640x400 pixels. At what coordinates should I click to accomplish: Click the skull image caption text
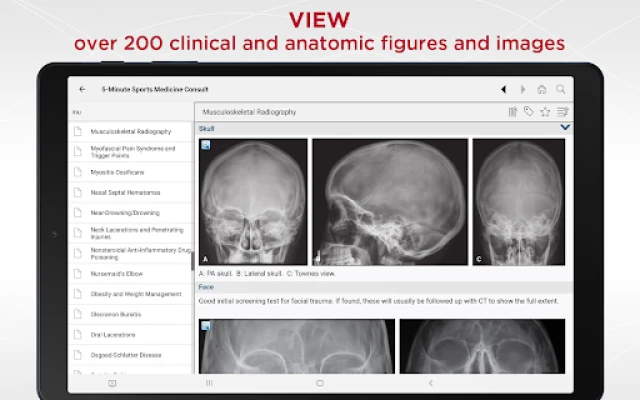(x=267, y=273)
